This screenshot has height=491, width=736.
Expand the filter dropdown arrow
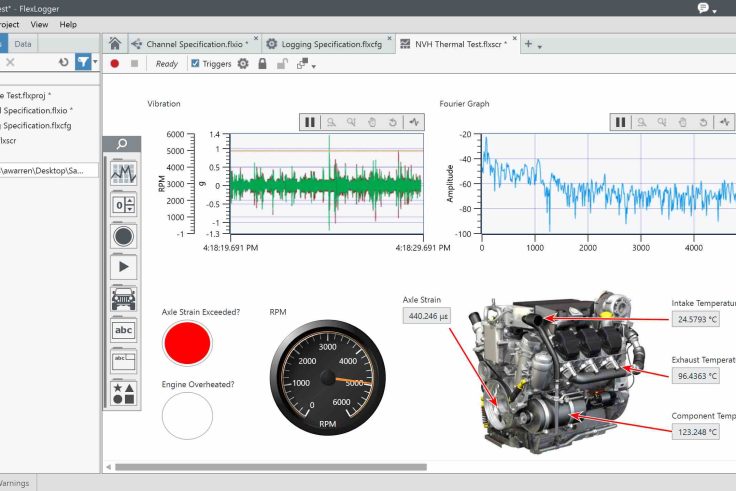pyautogui.click(x=95, y=62)
